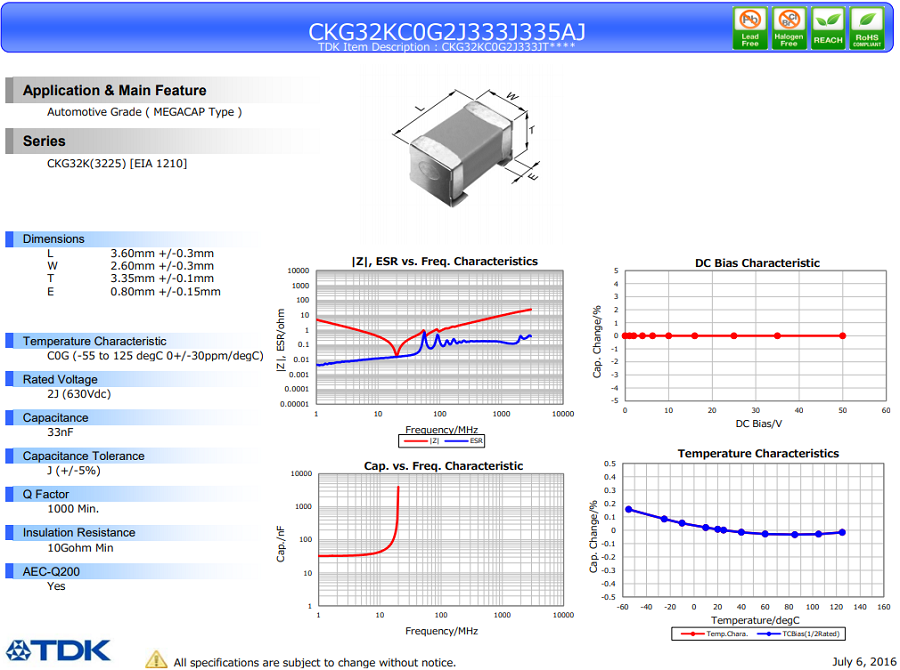Click the TCBias(1/2Rated) blue legend entry

tap(798, 634)
